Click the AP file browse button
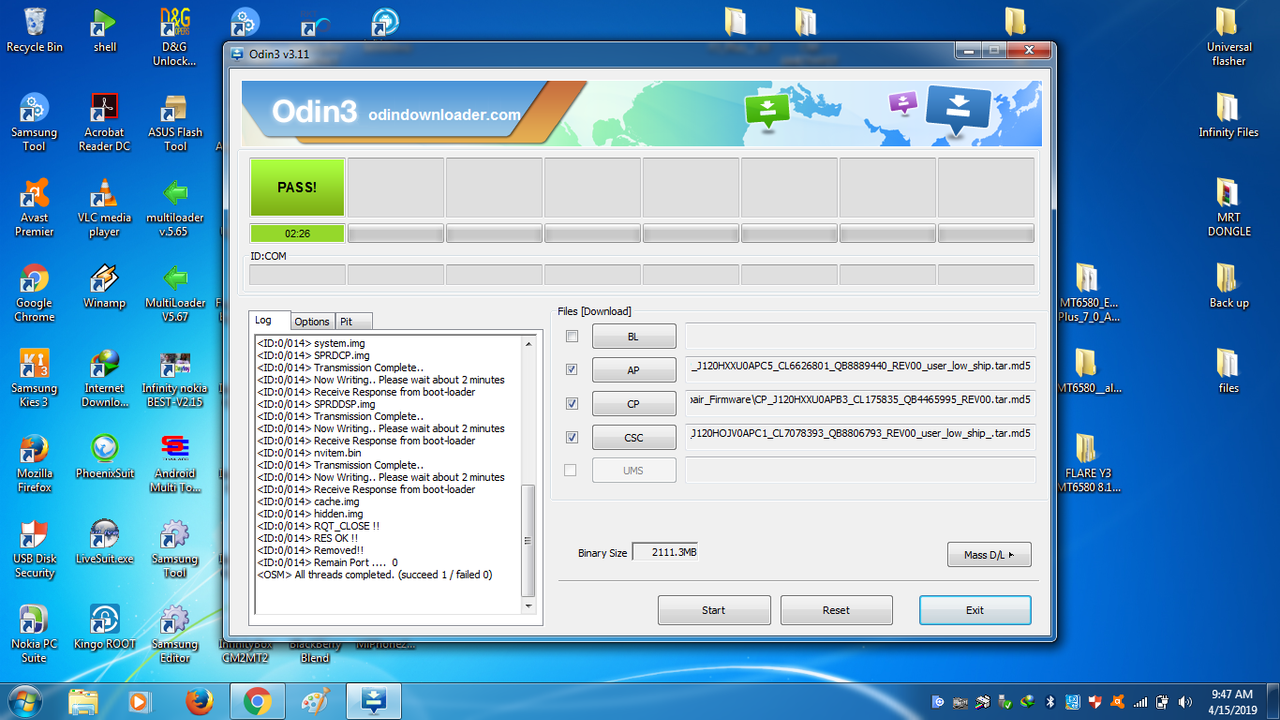1280x720 pixels. [x=634, y=370]
